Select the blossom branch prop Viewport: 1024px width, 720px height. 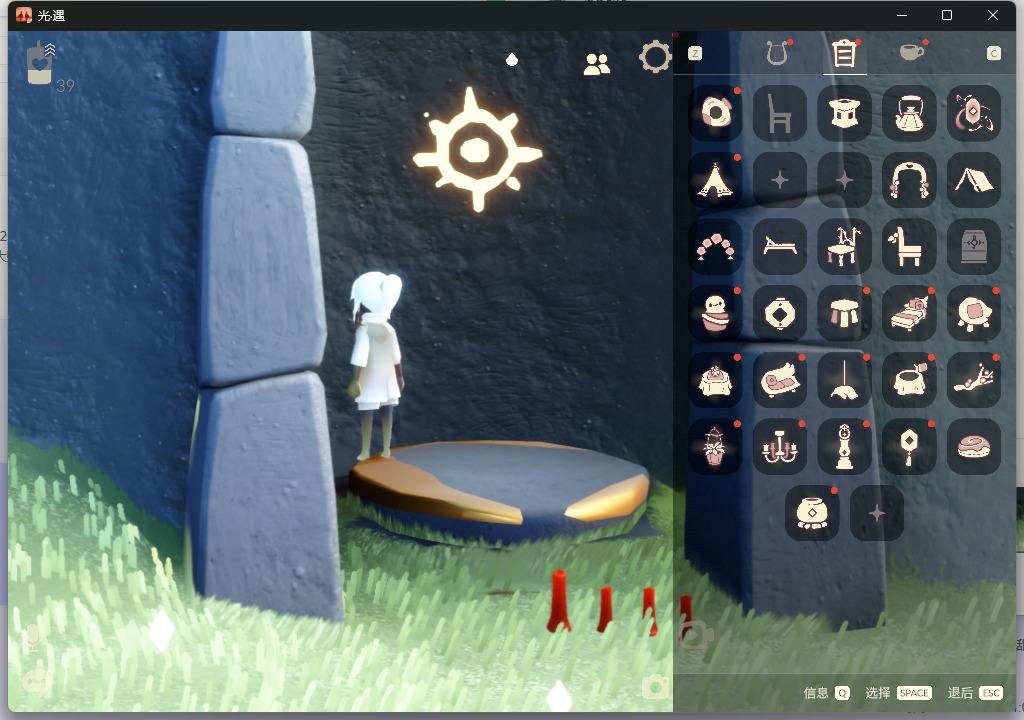[x=974, y=380]
